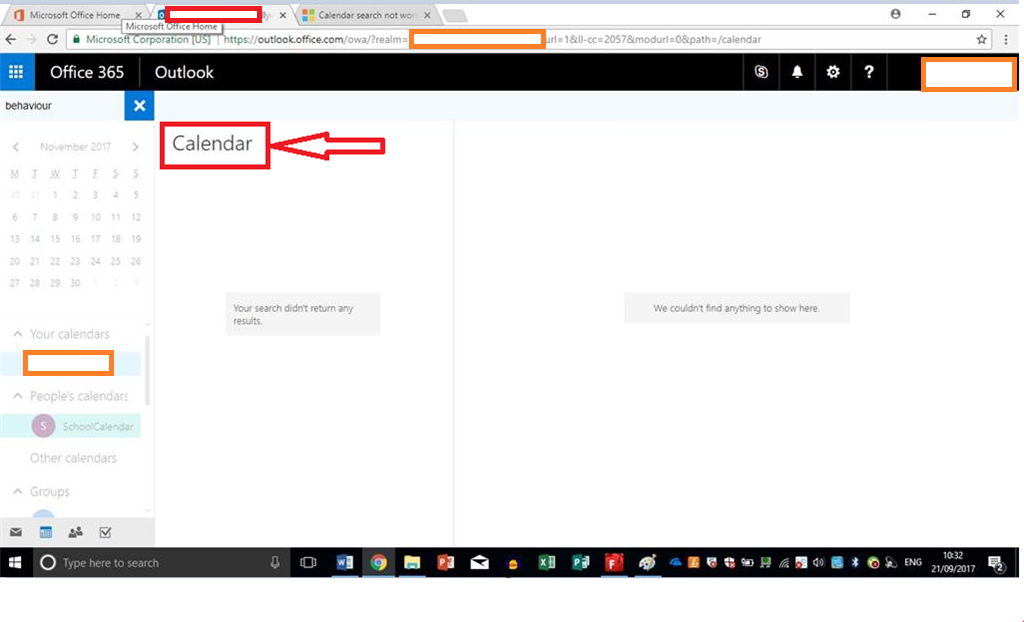This screenshot has width=1024, height=622.
Task: Switch to People module icon
Action: point(76,532)
